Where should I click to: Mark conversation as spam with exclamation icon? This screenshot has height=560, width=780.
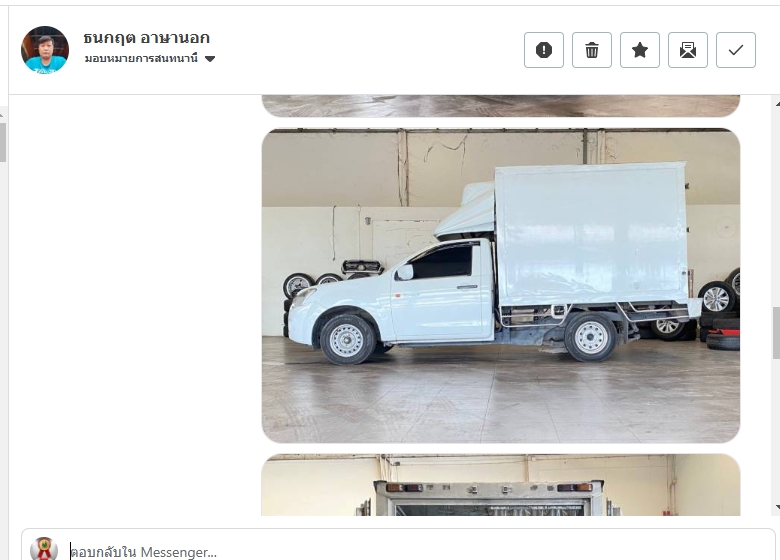click(x=544, y=50)
